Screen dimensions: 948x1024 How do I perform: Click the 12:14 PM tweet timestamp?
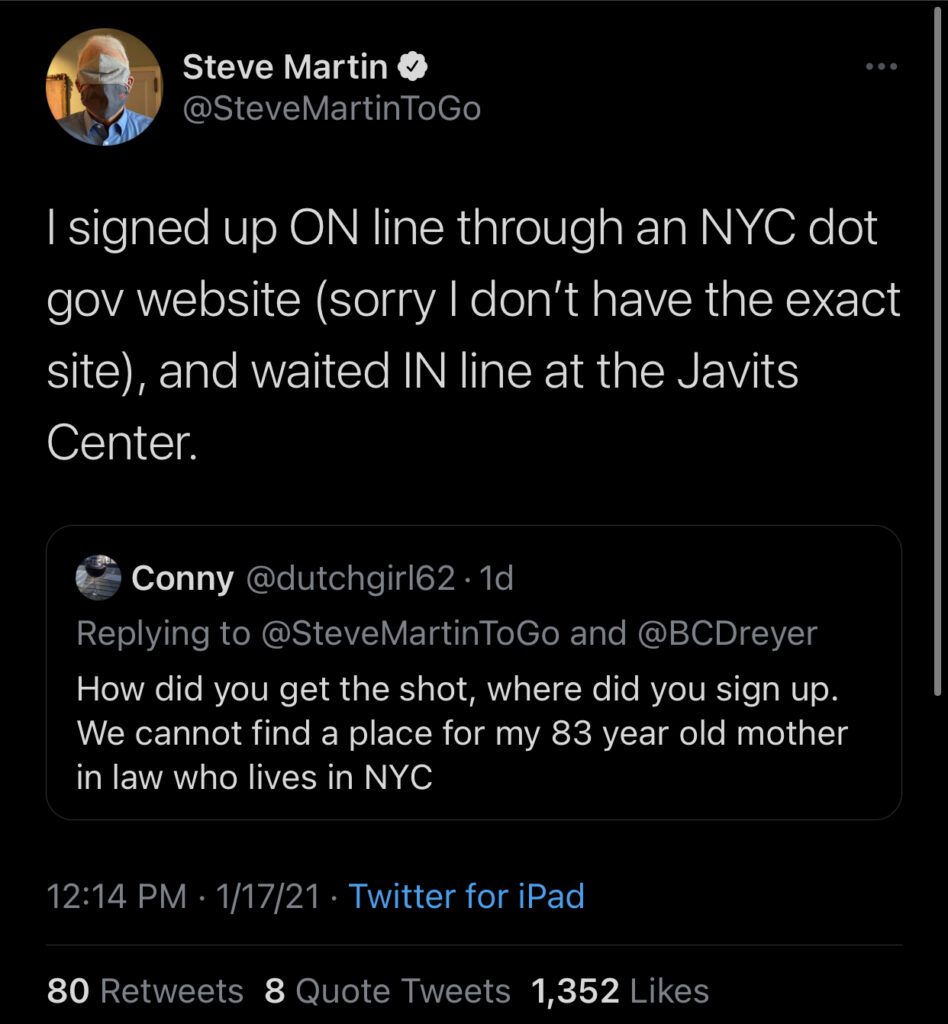pos(116,896)
